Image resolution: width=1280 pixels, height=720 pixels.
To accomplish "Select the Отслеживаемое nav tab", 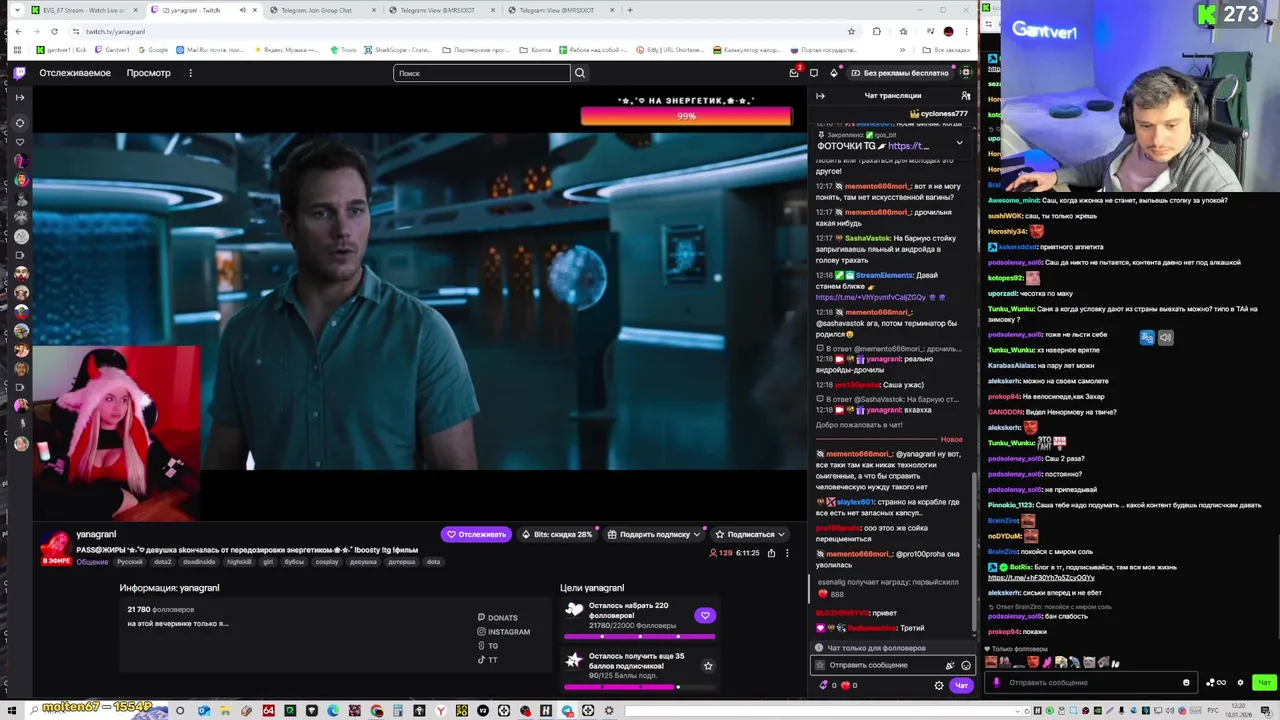I will (75, 73).
